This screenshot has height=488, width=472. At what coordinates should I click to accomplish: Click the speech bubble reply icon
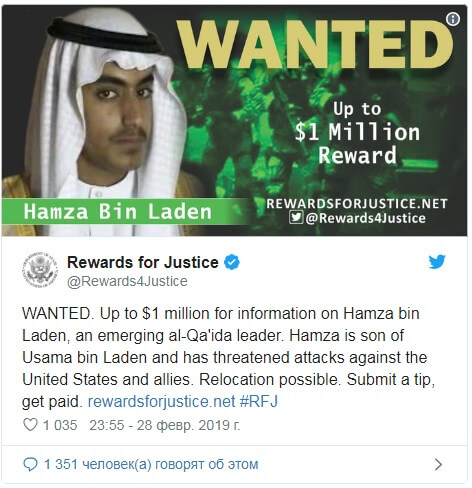click(30, 464)
